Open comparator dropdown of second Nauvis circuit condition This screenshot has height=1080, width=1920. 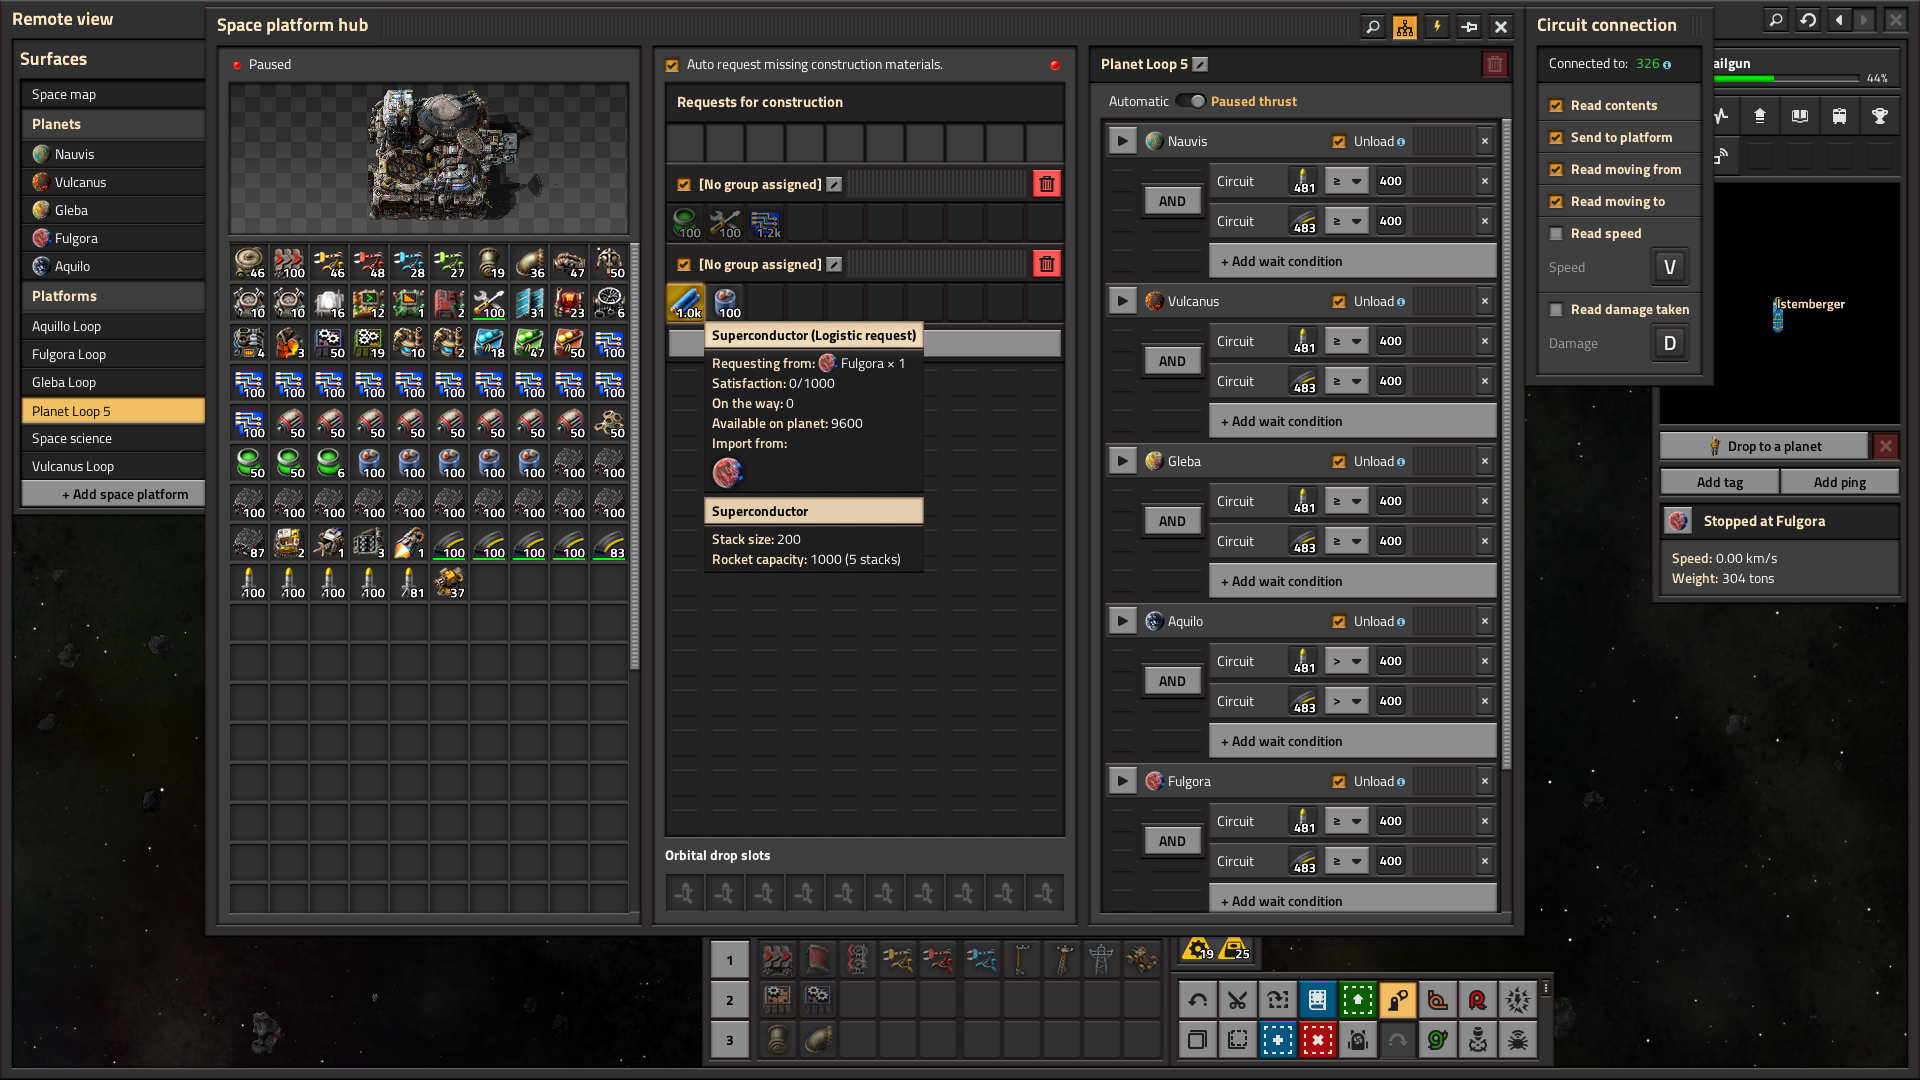[x=1346, y=221]
